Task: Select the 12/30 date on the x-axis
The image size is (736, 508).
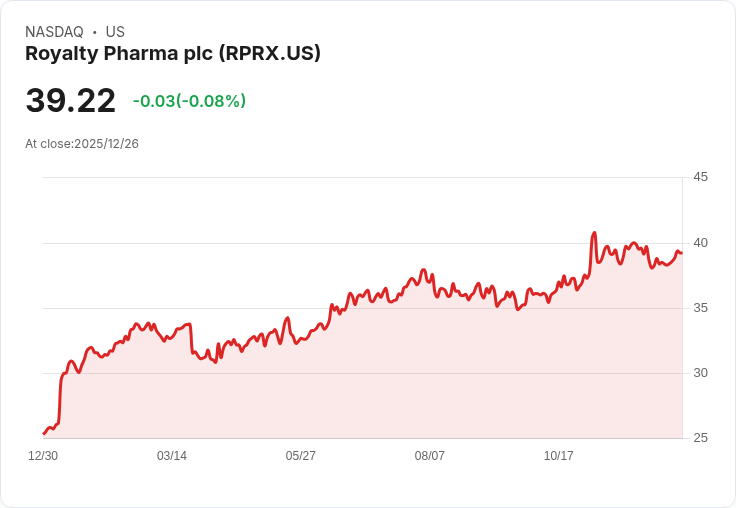Action: point(43,456)
